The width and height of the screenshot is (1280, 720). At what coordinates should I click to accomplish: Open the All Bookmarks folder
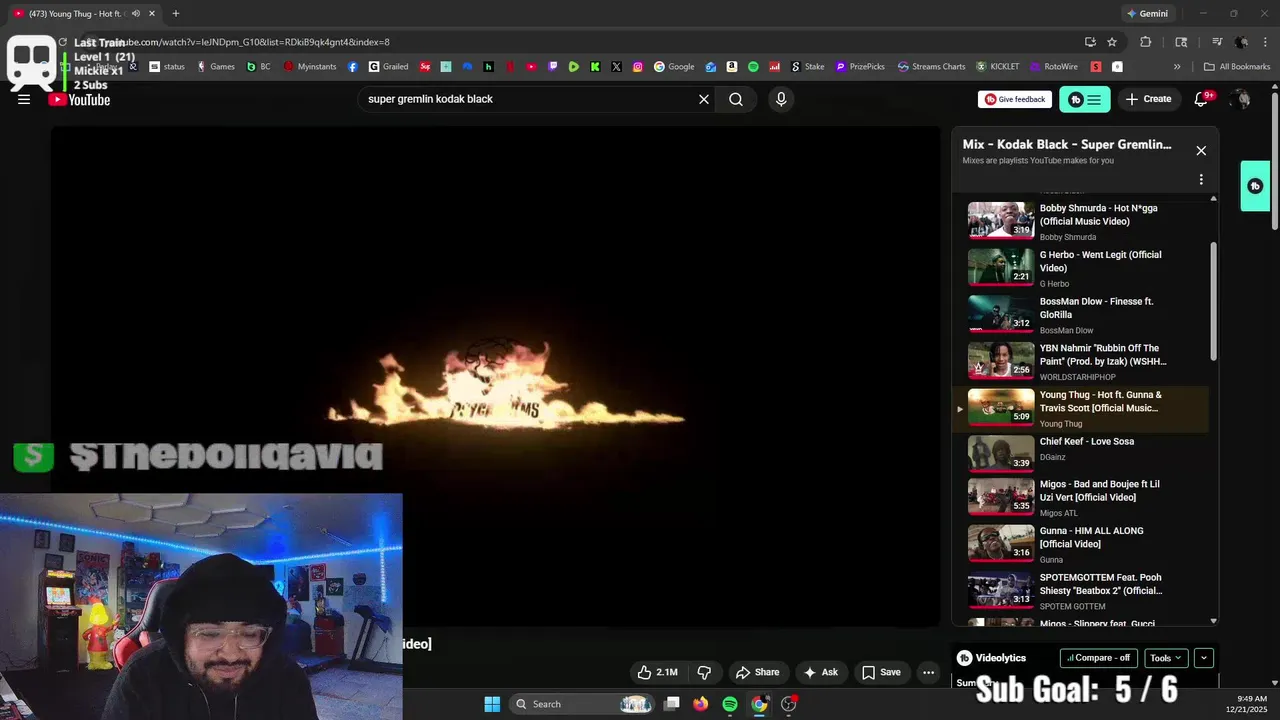coord(1237,67)
